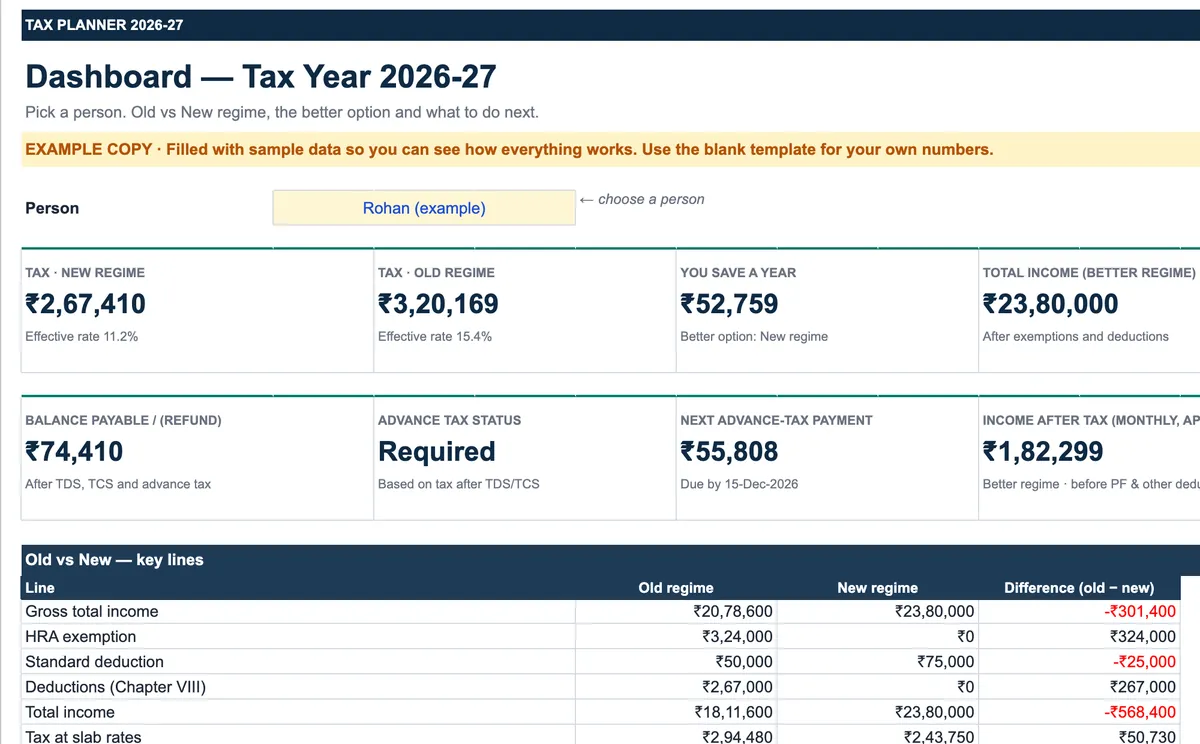
Task: Click the ₹52,759 yearly savings value
Action: click(729, 304)
